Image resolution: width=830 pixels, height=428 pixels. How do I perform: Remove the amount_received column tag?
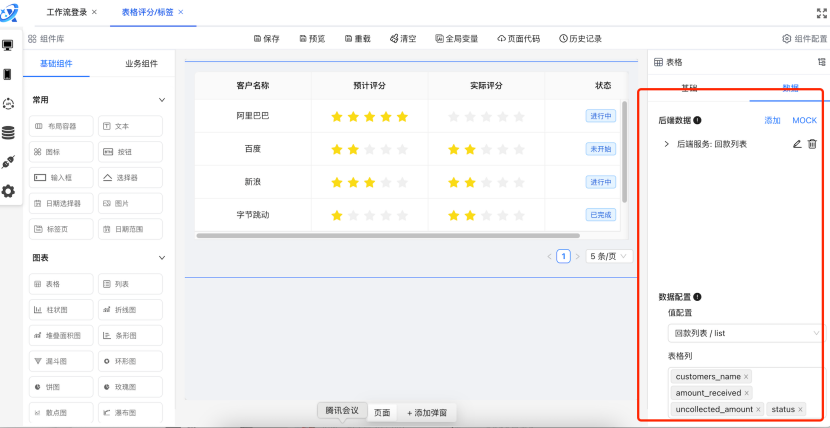click(x=746, y=393)
